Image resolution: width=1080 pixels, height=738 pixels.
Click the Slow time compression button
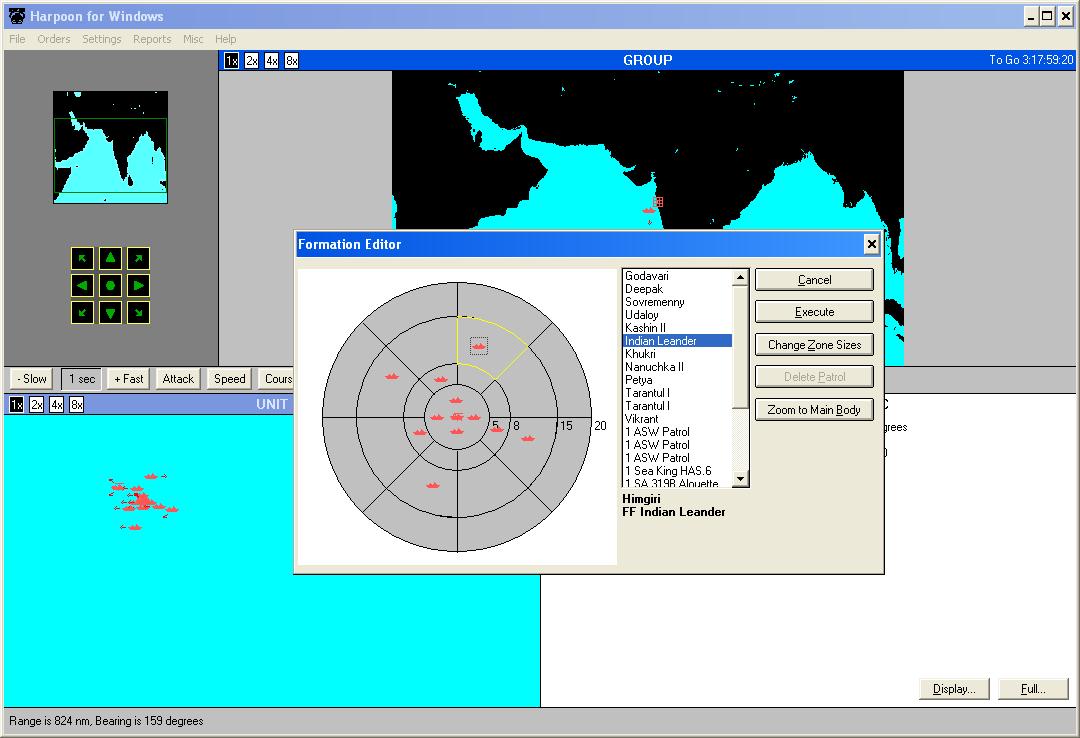pyautogui.click(x=32, y=379)
